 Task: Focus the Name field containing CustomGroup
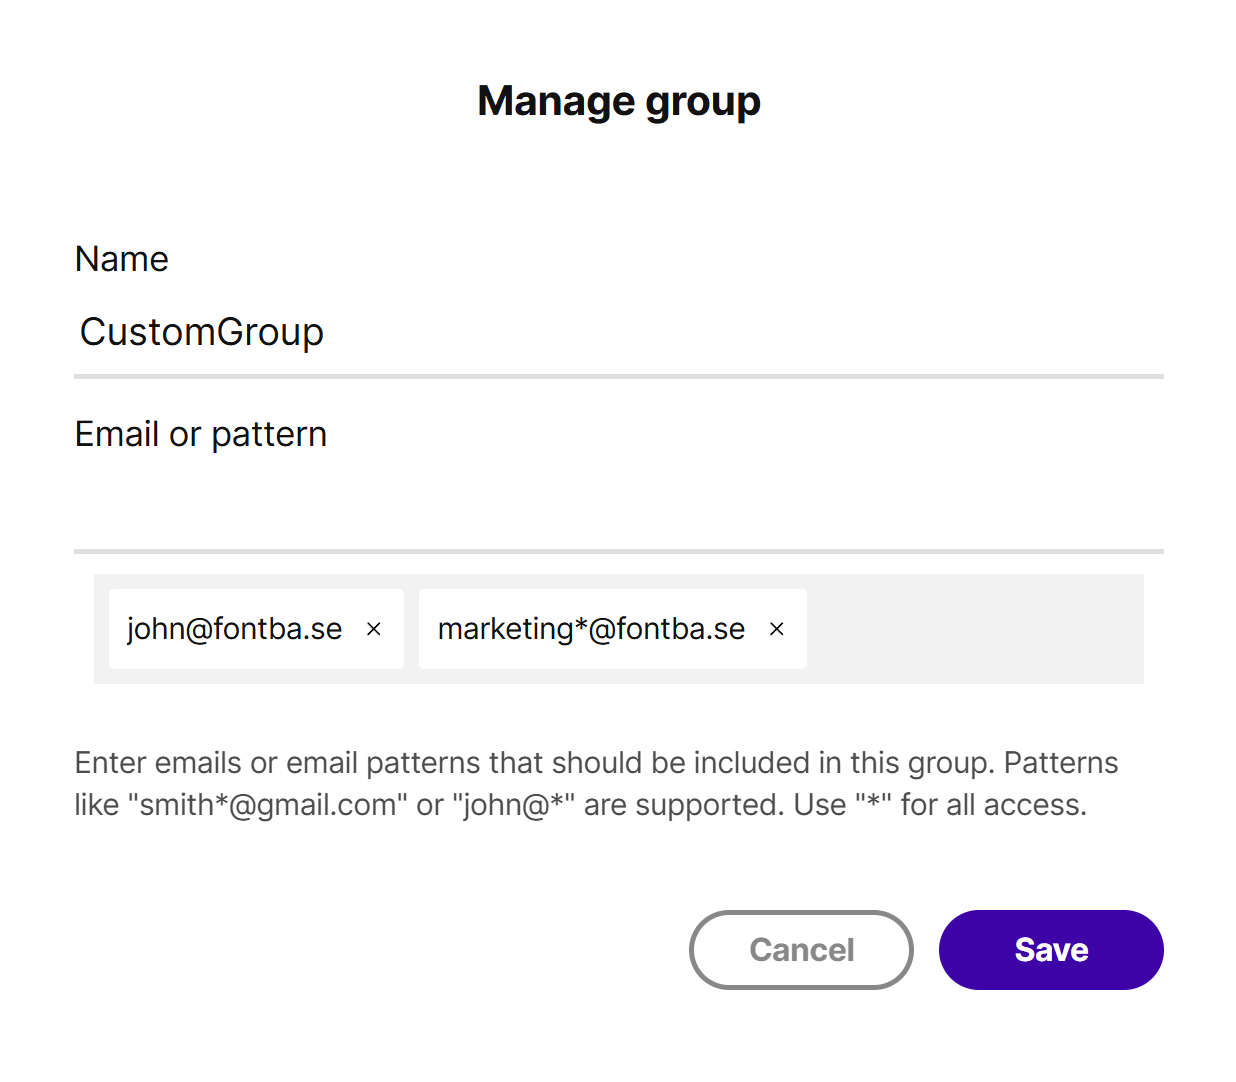619,333
